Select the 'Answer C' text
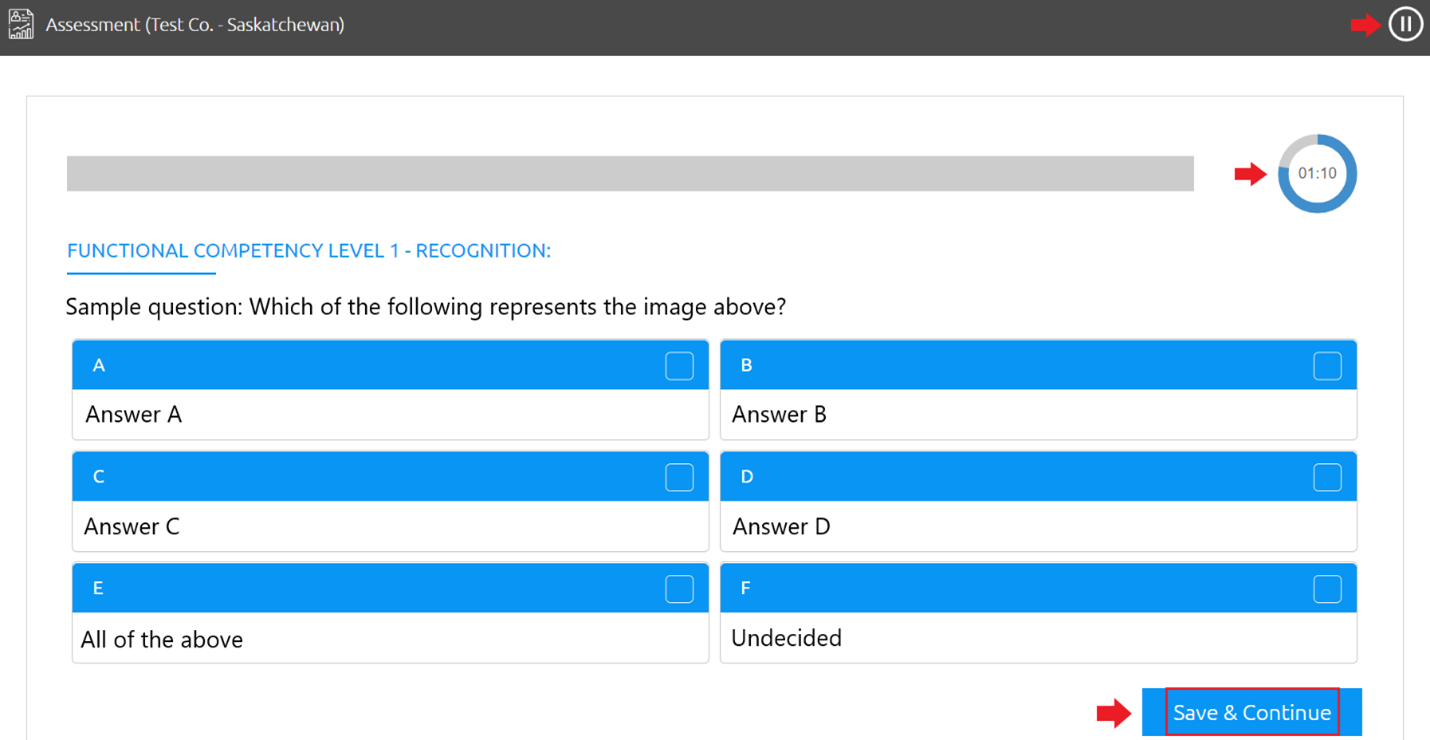The width and height of the screenshot is (1430, 740). [x=132, y=526]
